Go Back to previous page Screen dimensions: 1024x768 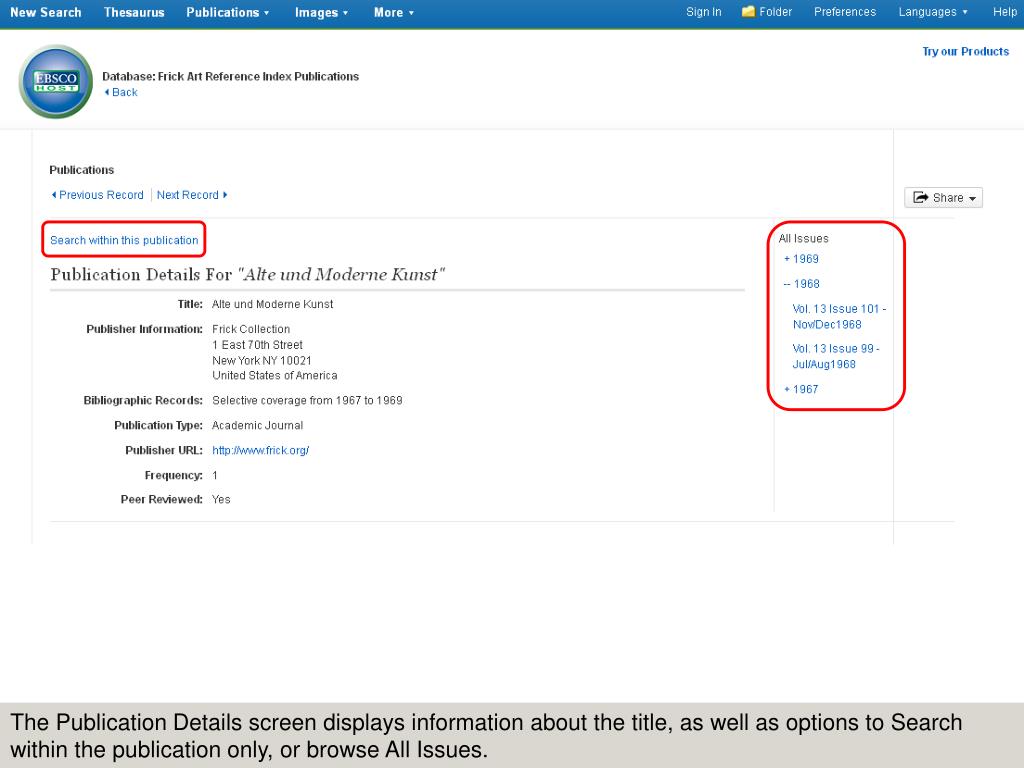(x=121, y=92)
